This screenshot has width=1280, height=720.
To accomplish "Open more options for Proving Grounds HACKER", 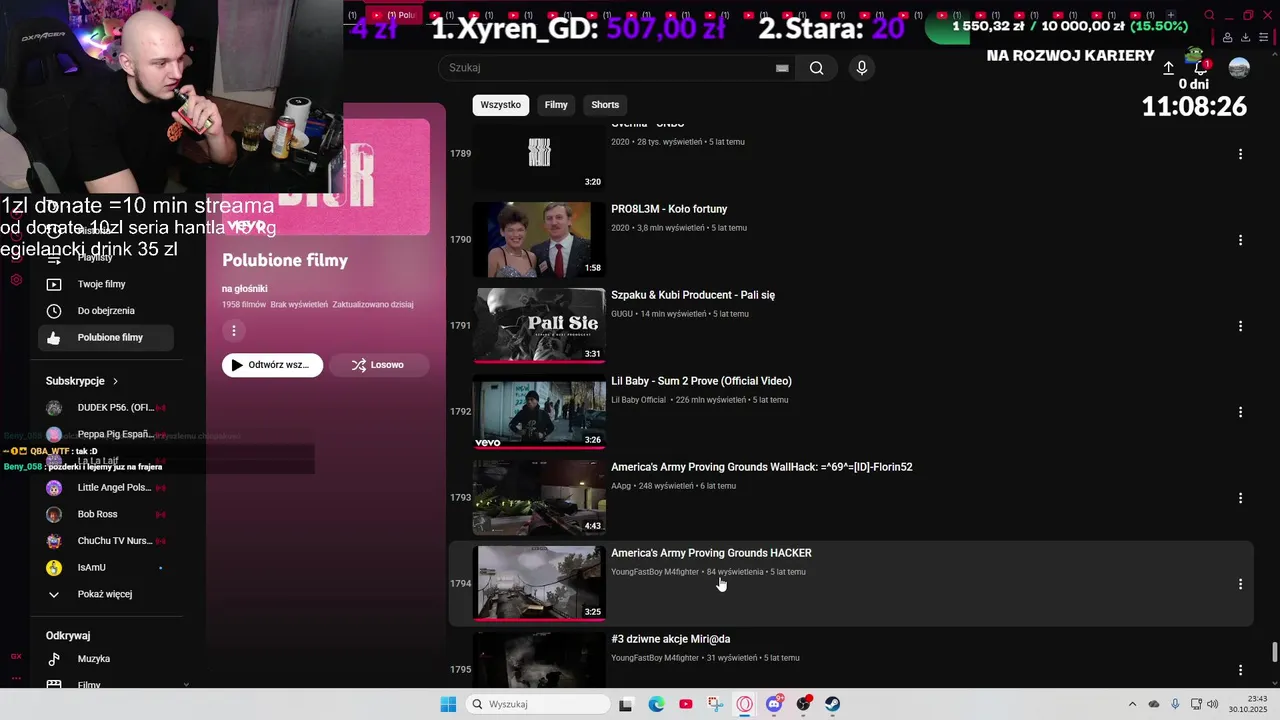I will point(1240,584).
